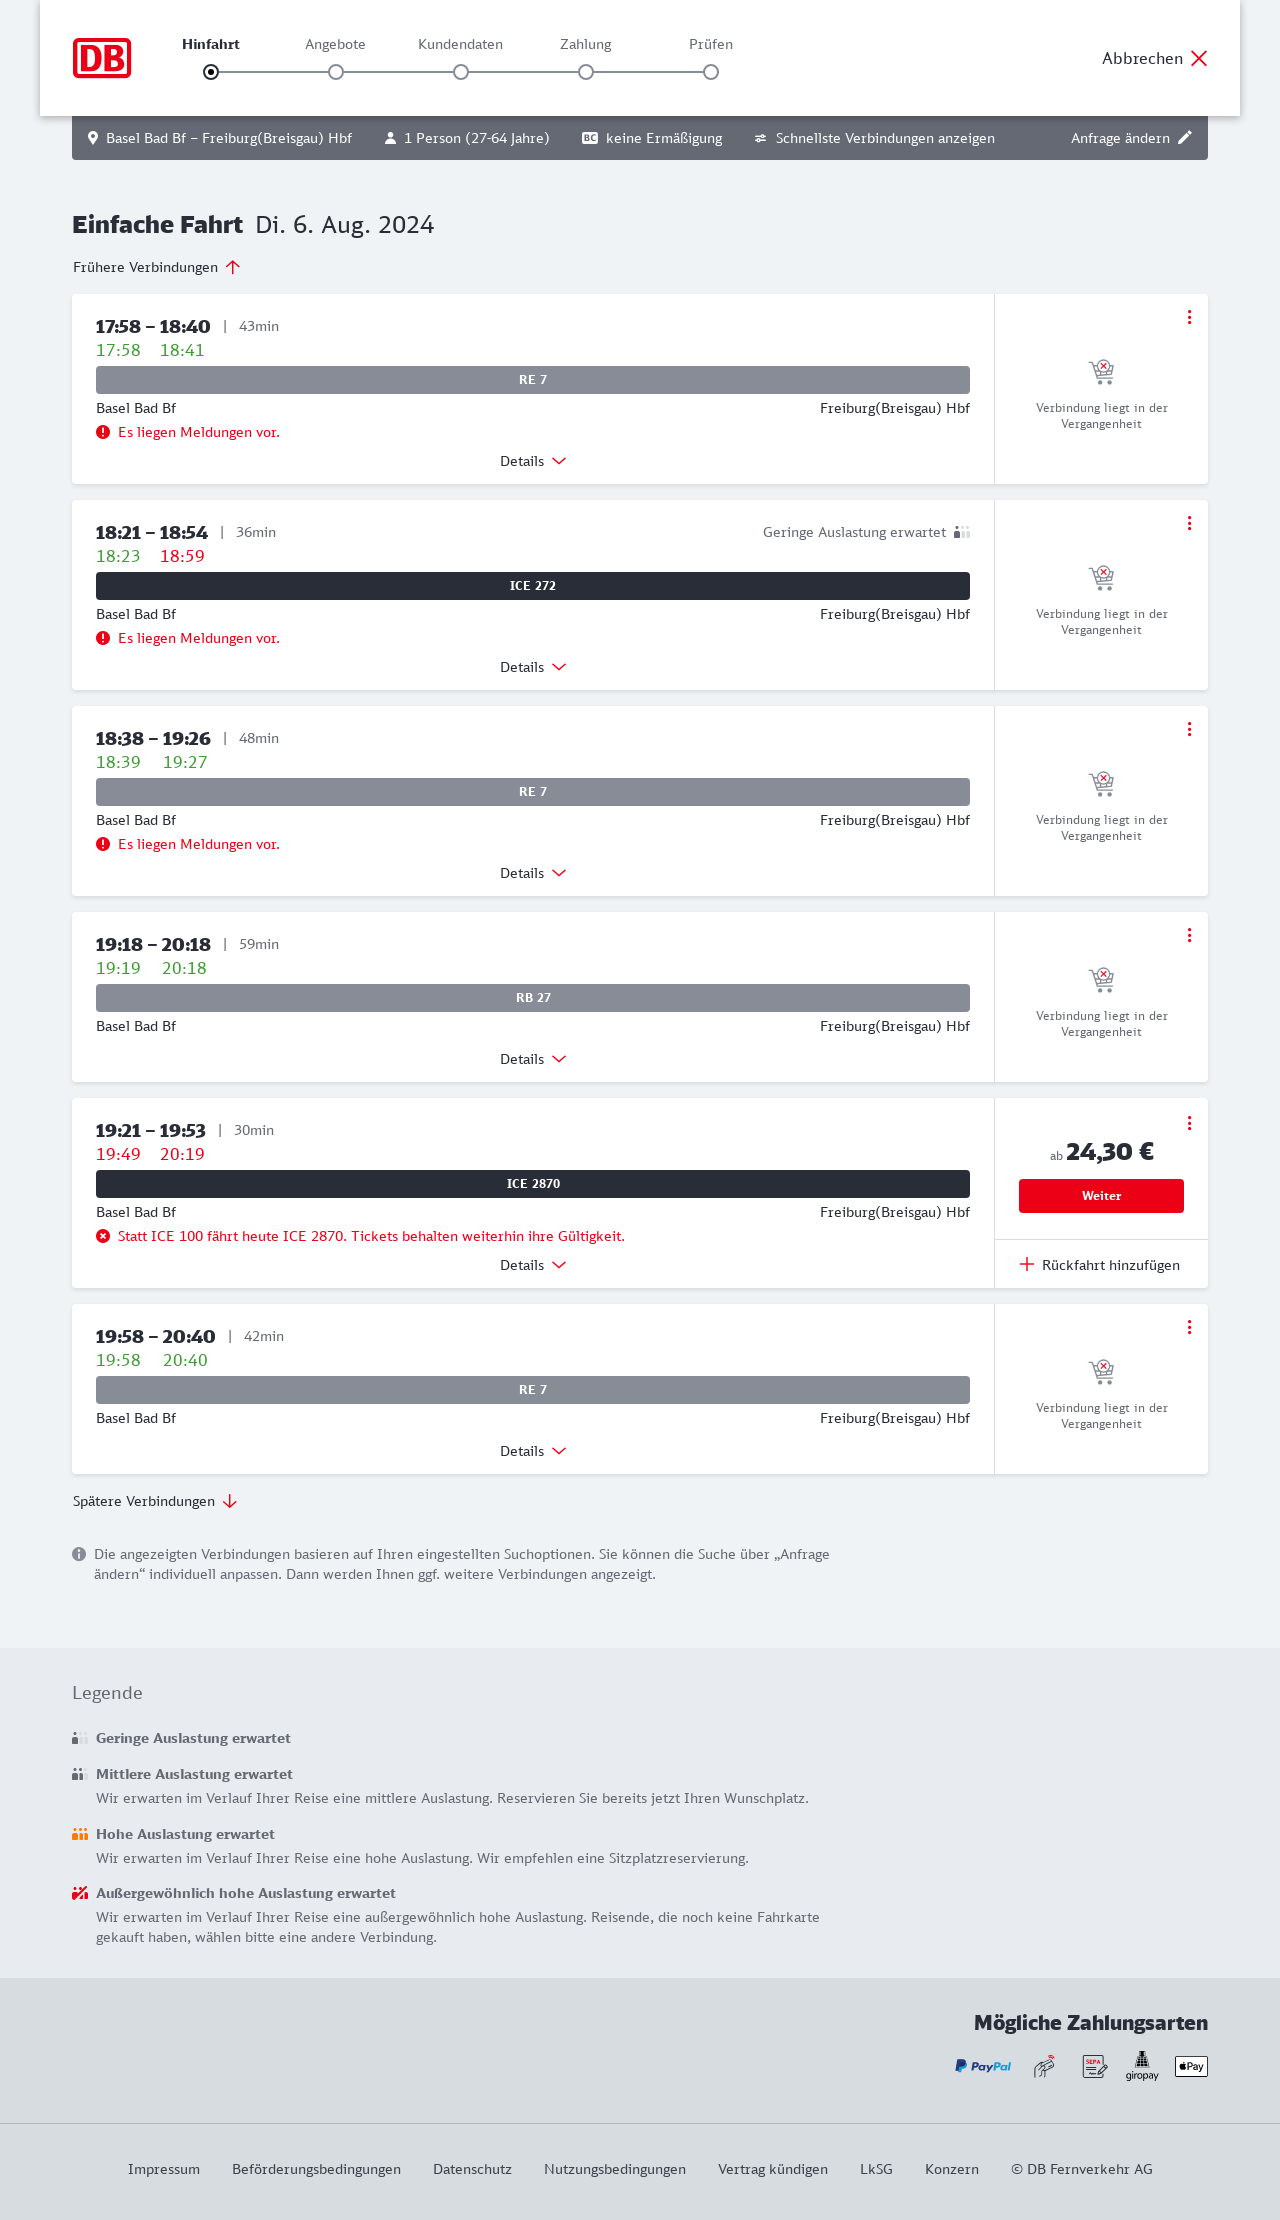Image resolution: width=1280 pixels, height=2220 pixels.
Task: Click the red X Abbrechen icon
Action: click(1199, 58)
